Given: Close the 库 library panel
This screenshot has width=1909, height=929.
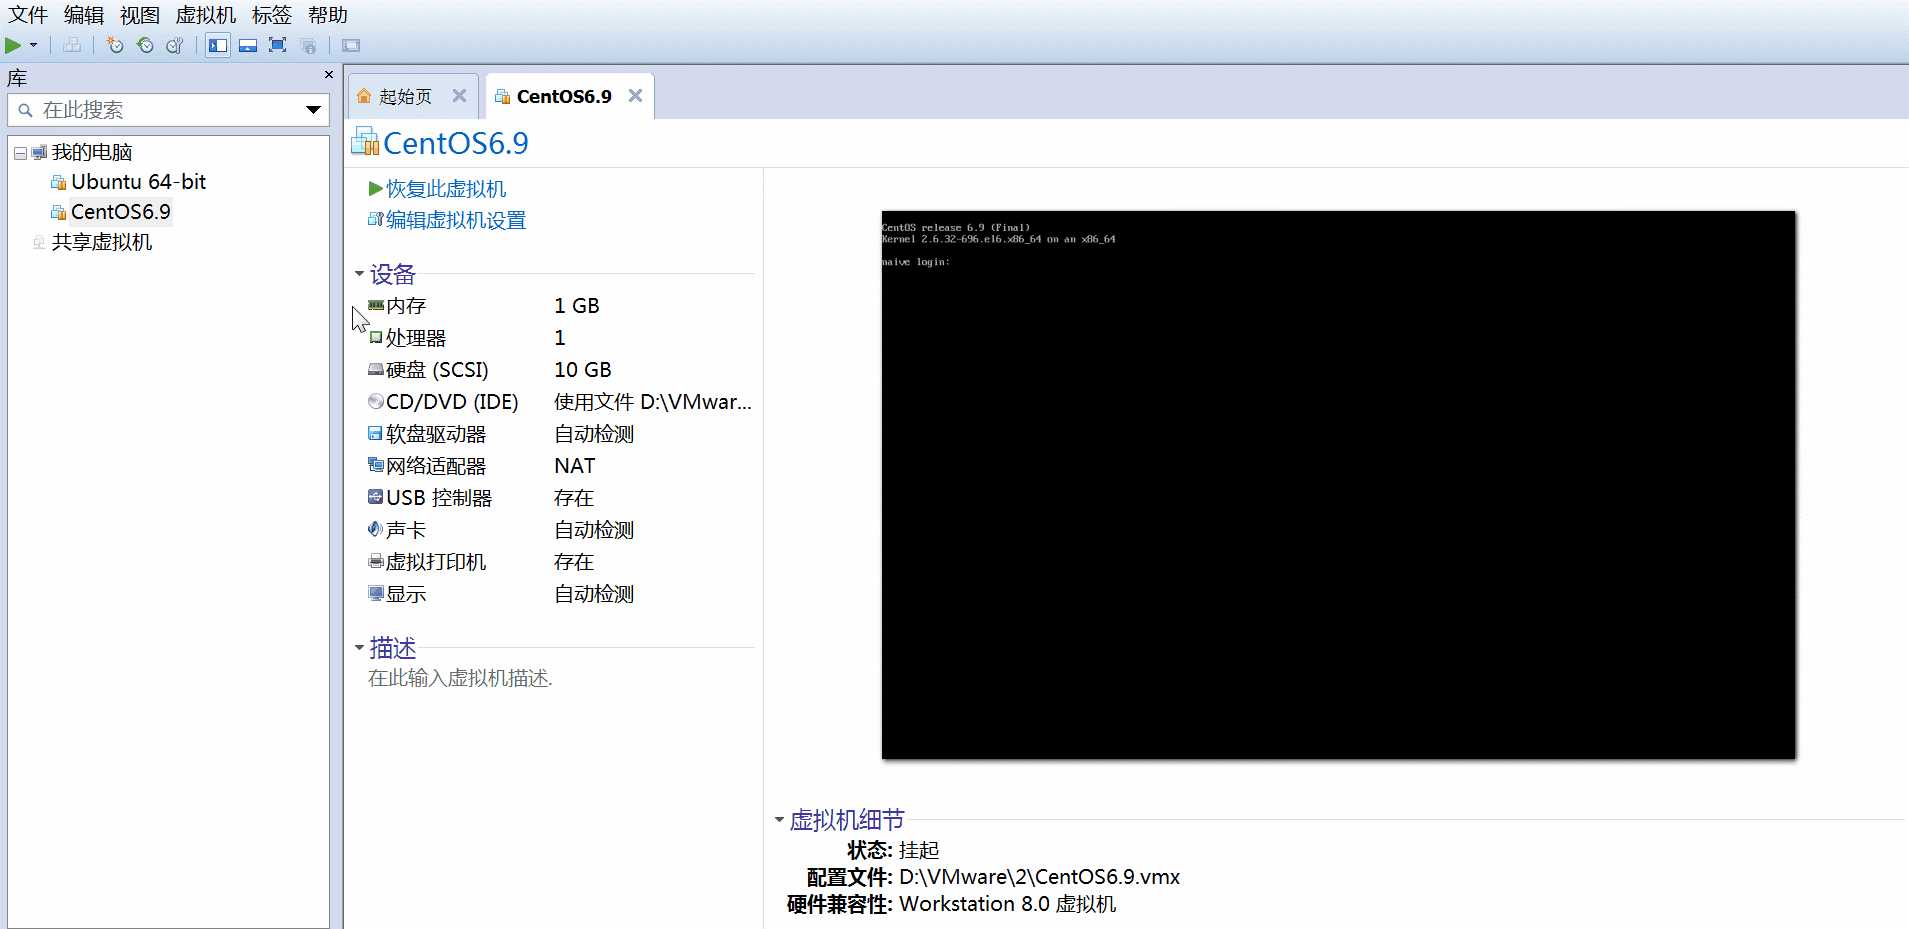Looking at the screenshot, I should [x=329, y=75].
